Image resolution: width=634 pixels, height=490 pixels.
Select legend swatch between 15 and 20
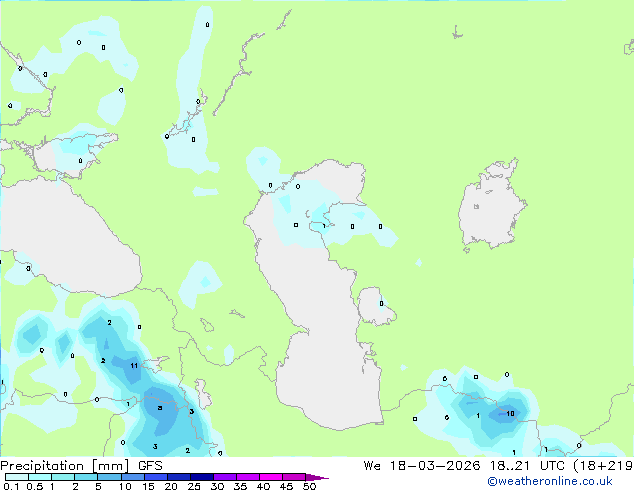(x=155, y=477)
